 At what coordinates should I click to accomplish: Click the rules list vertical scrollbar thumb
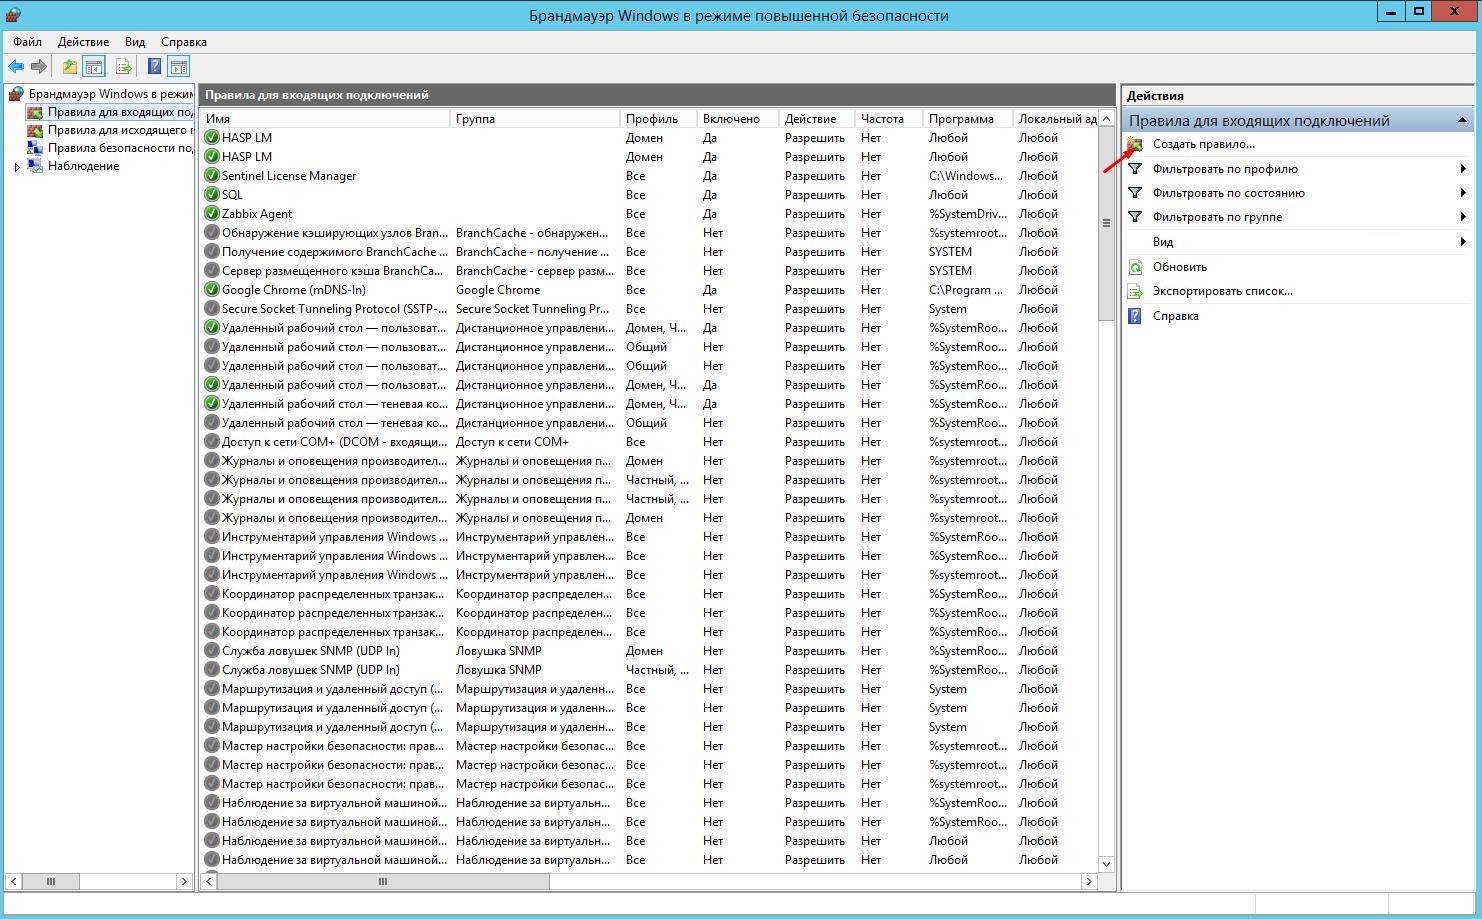1106,223
